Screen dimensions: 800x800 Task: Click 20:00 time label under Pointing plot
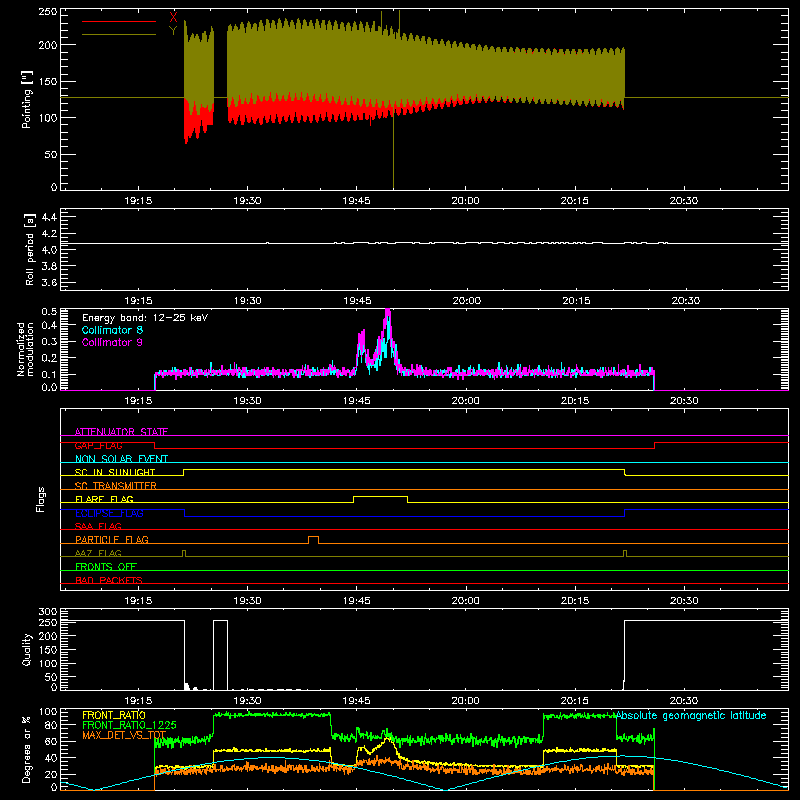pyautogui.click(x=465, y=201)
